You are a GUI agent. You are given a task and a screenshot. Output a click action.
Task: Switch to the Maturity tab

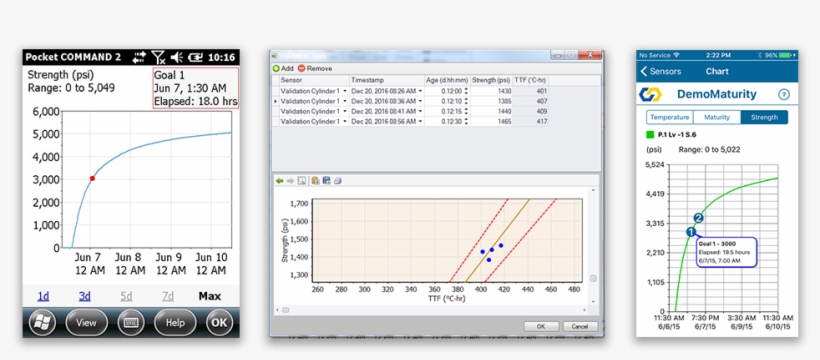[717, 117]
